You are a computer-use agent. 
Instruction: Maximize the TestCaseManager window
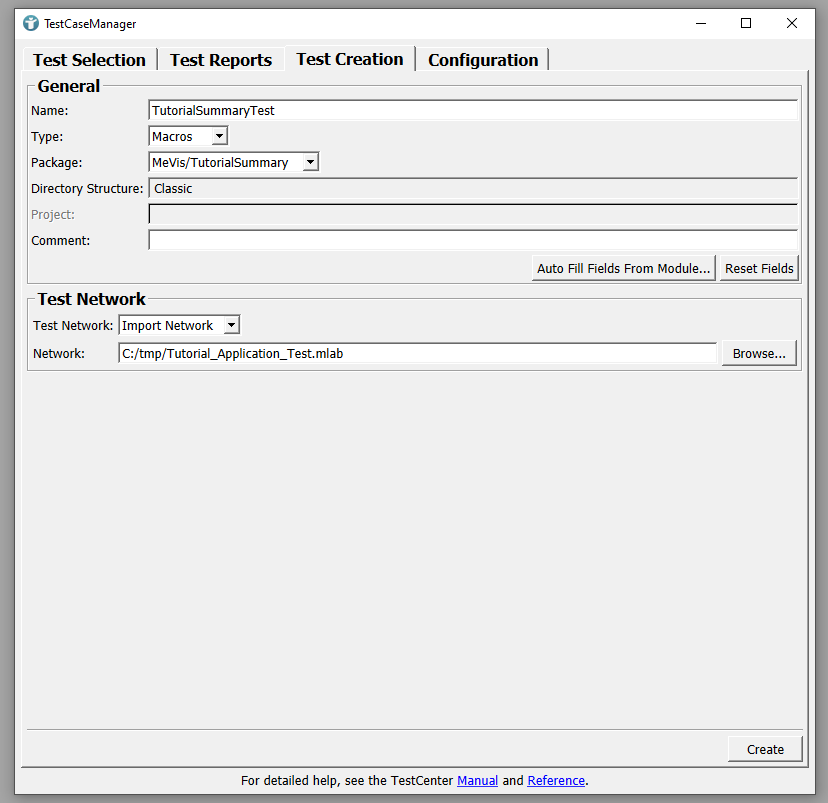point(746,23)
